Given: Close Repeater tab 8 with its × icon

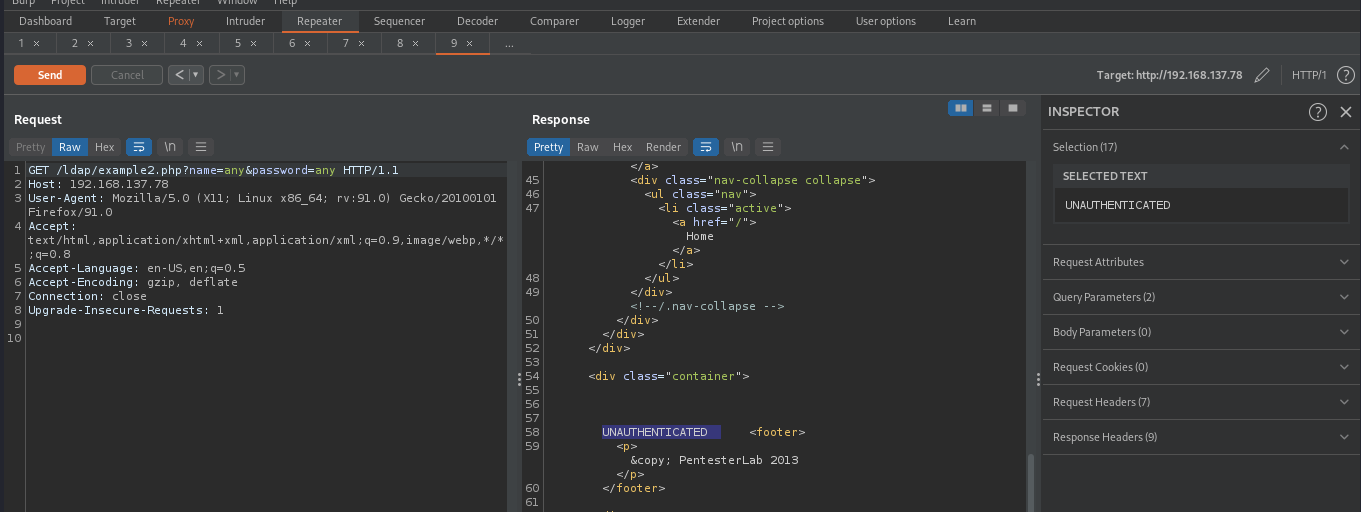Looking at the screenshot, I should tap(415, 44).
